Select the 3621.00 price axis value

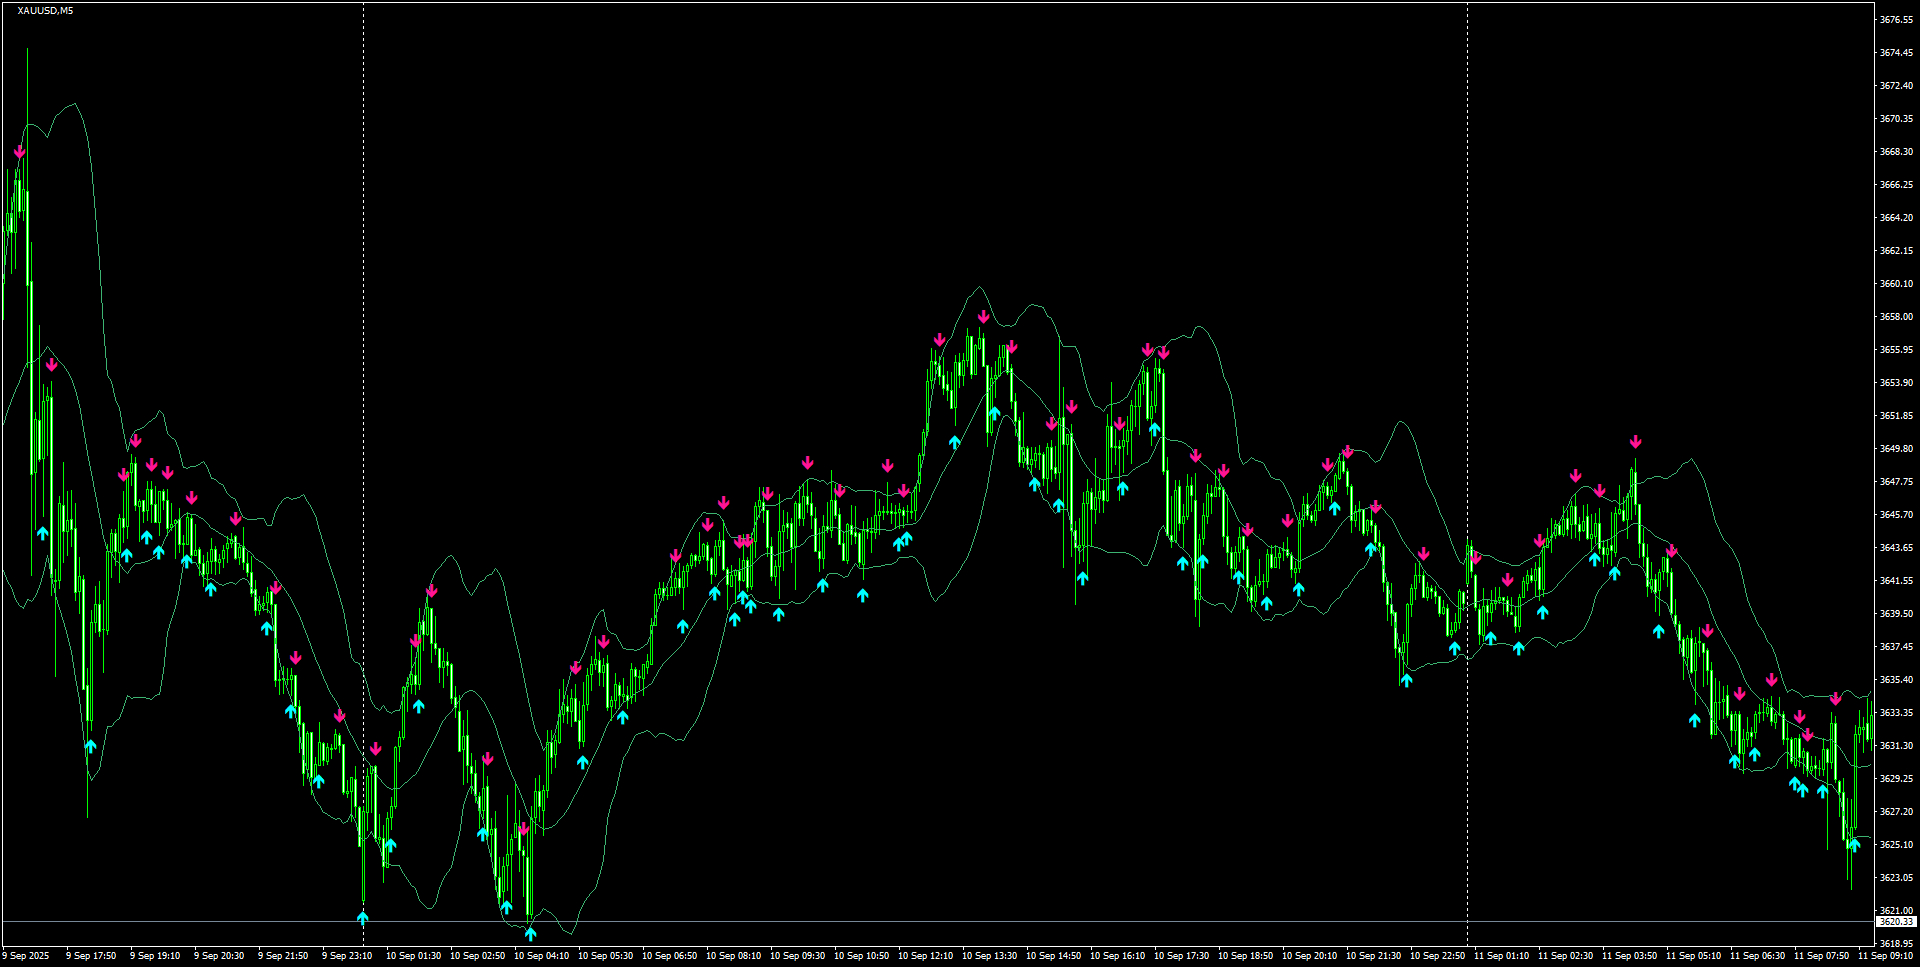[x=1897, y=911]
